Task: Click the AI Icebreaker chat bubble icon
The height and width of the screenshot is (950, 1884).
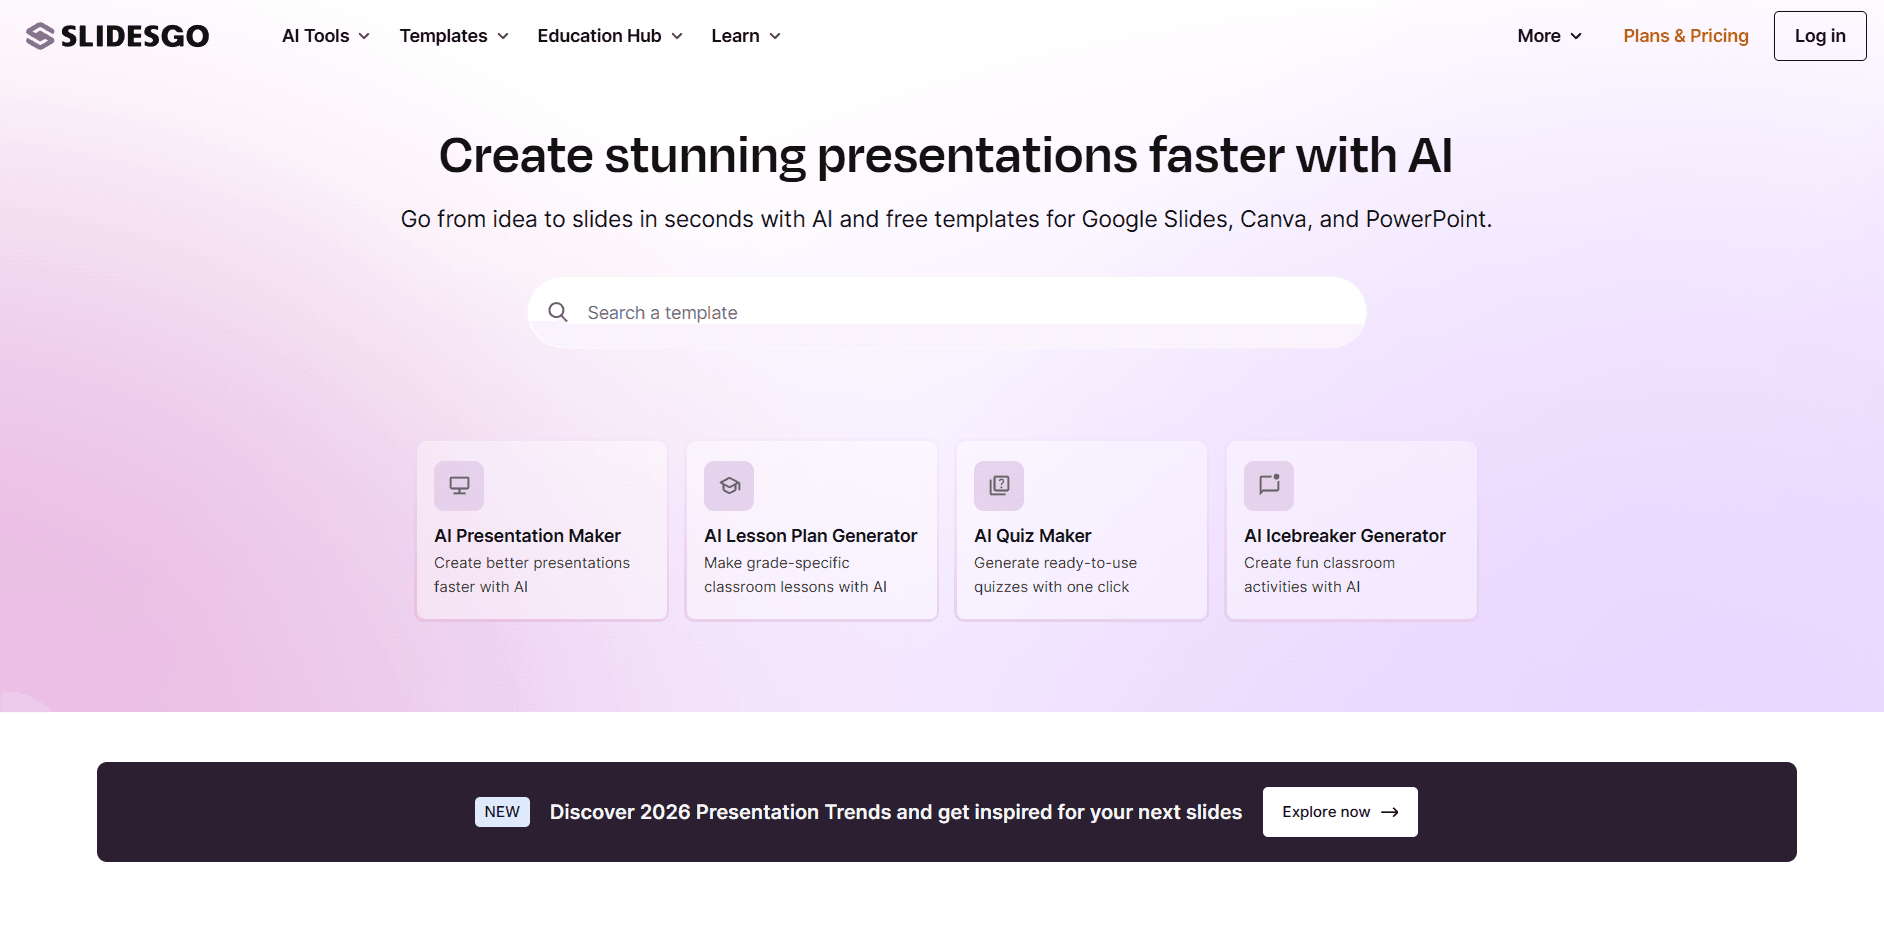Action: (1269, 486)
